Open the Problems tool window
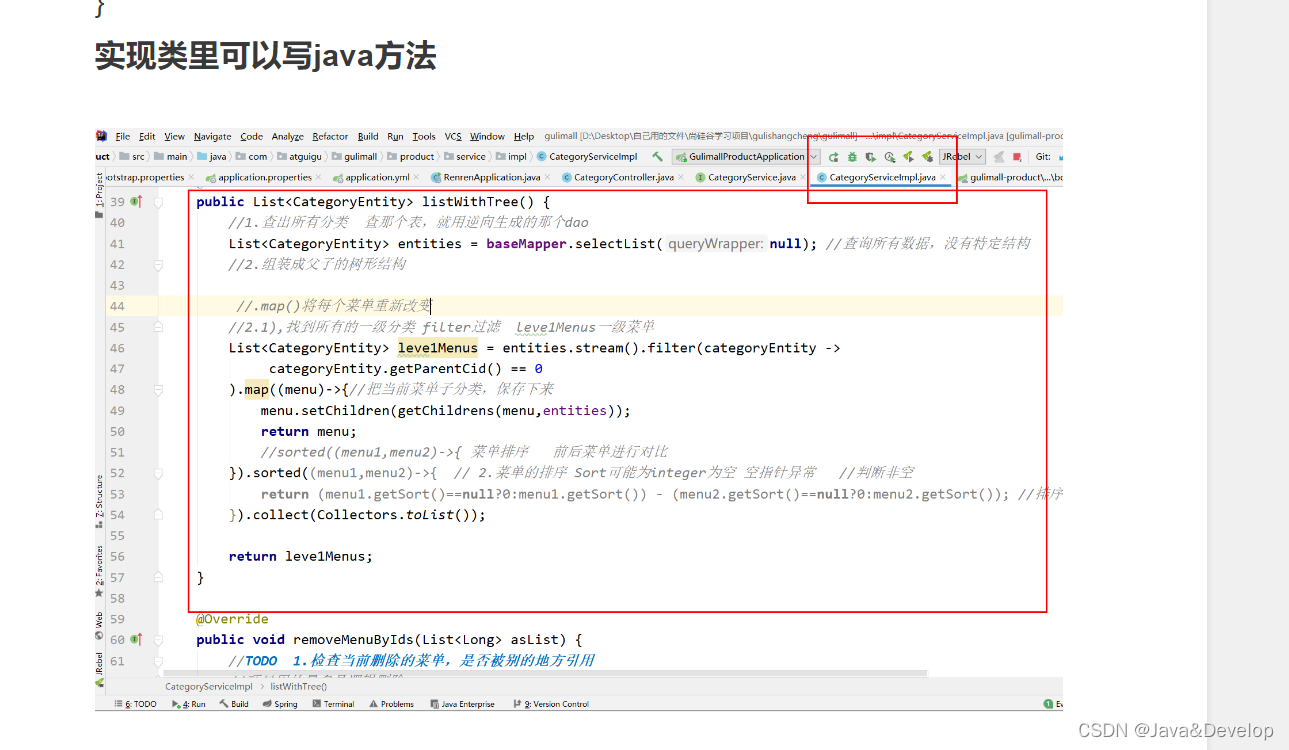The image size is (1289, 750). 392,704
